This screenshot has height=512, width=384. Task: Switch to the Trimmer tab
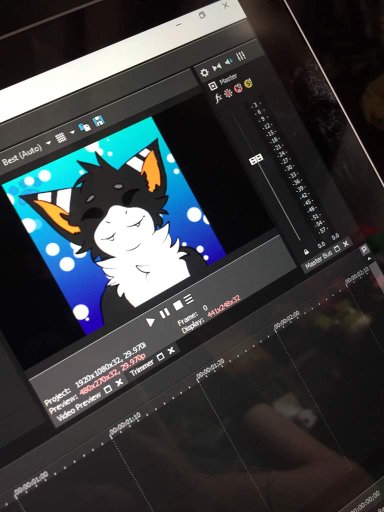tap(142, 367)
